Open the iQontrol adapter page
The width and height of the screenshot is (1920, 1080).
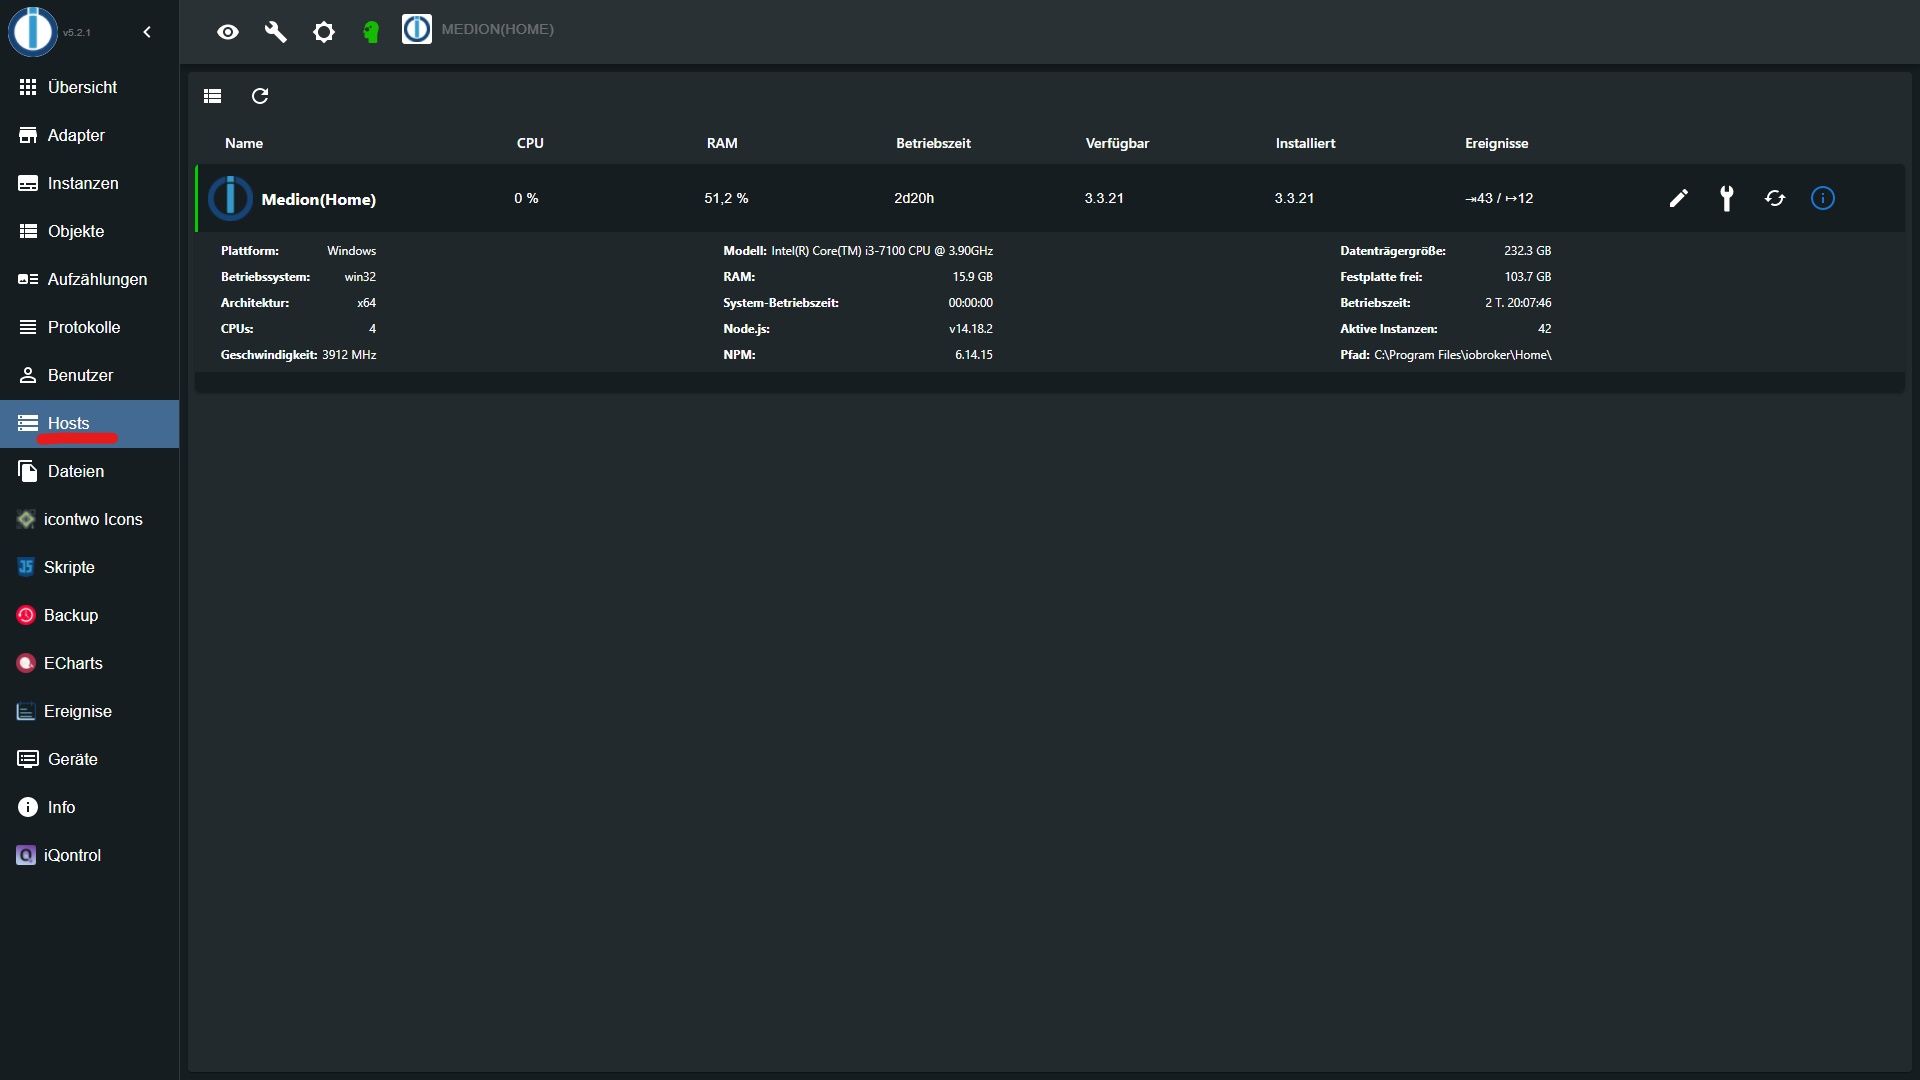point(71,855)
